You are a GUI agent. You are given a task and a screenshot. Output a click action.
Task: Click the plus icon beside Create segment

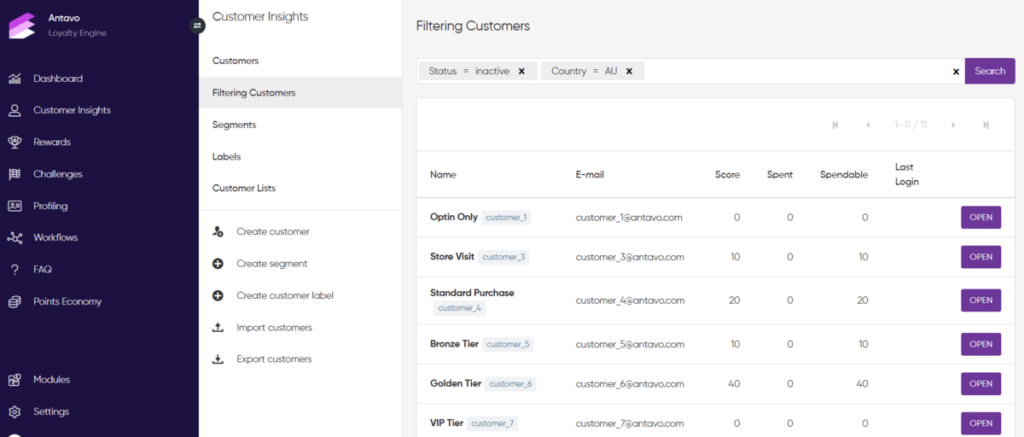218,264
